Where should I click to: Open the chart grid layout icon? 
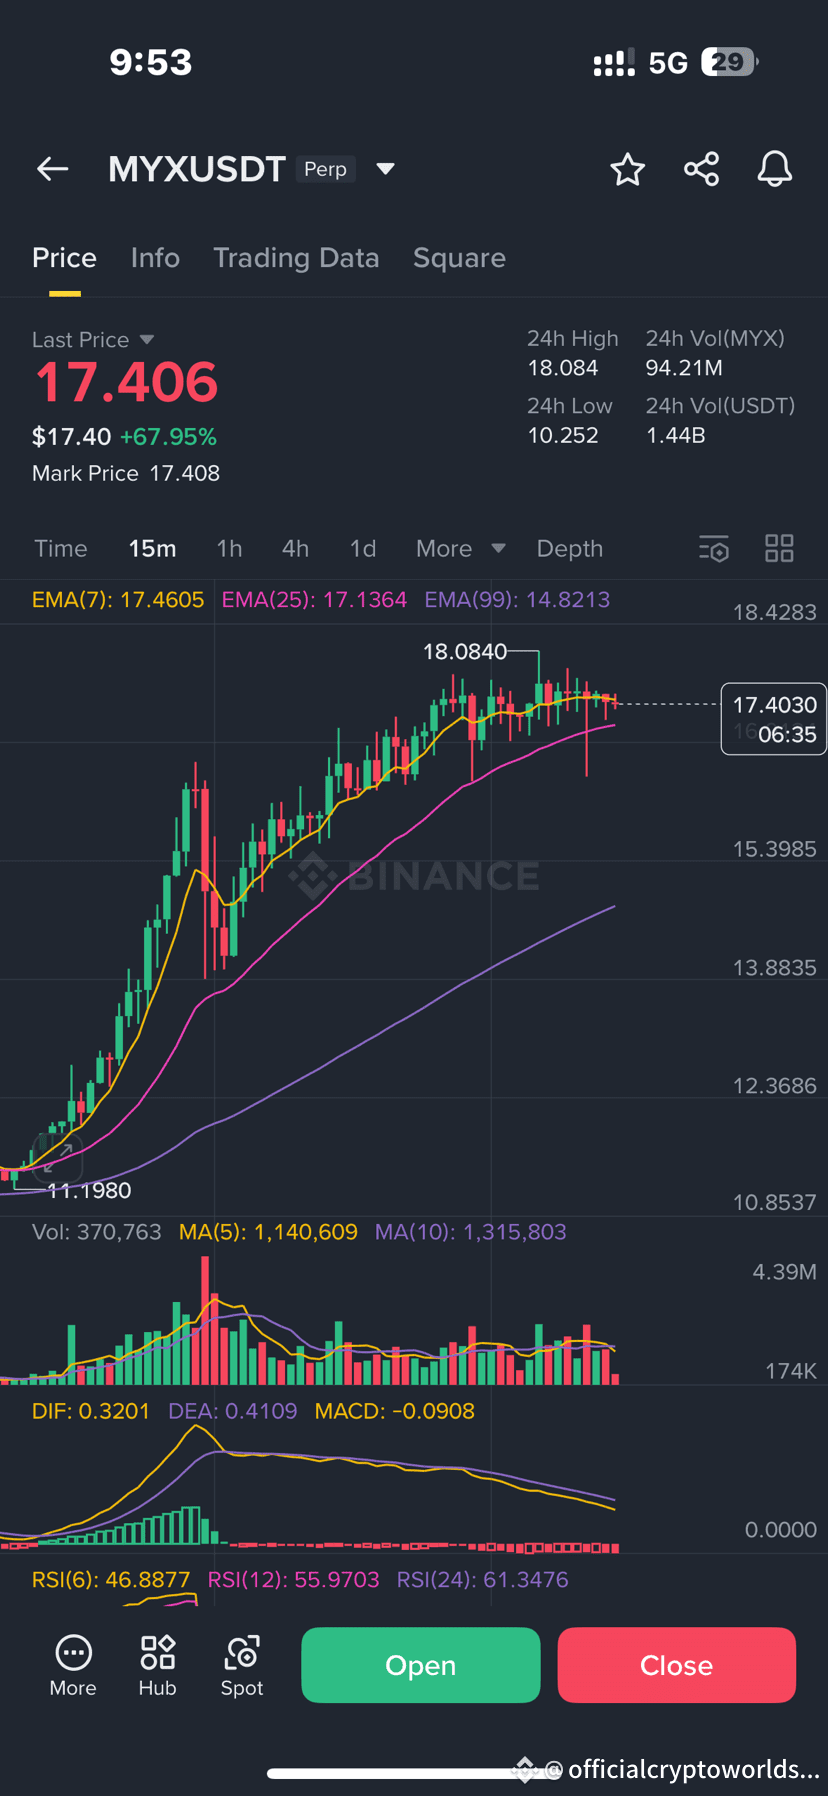(x=779, y=548)
